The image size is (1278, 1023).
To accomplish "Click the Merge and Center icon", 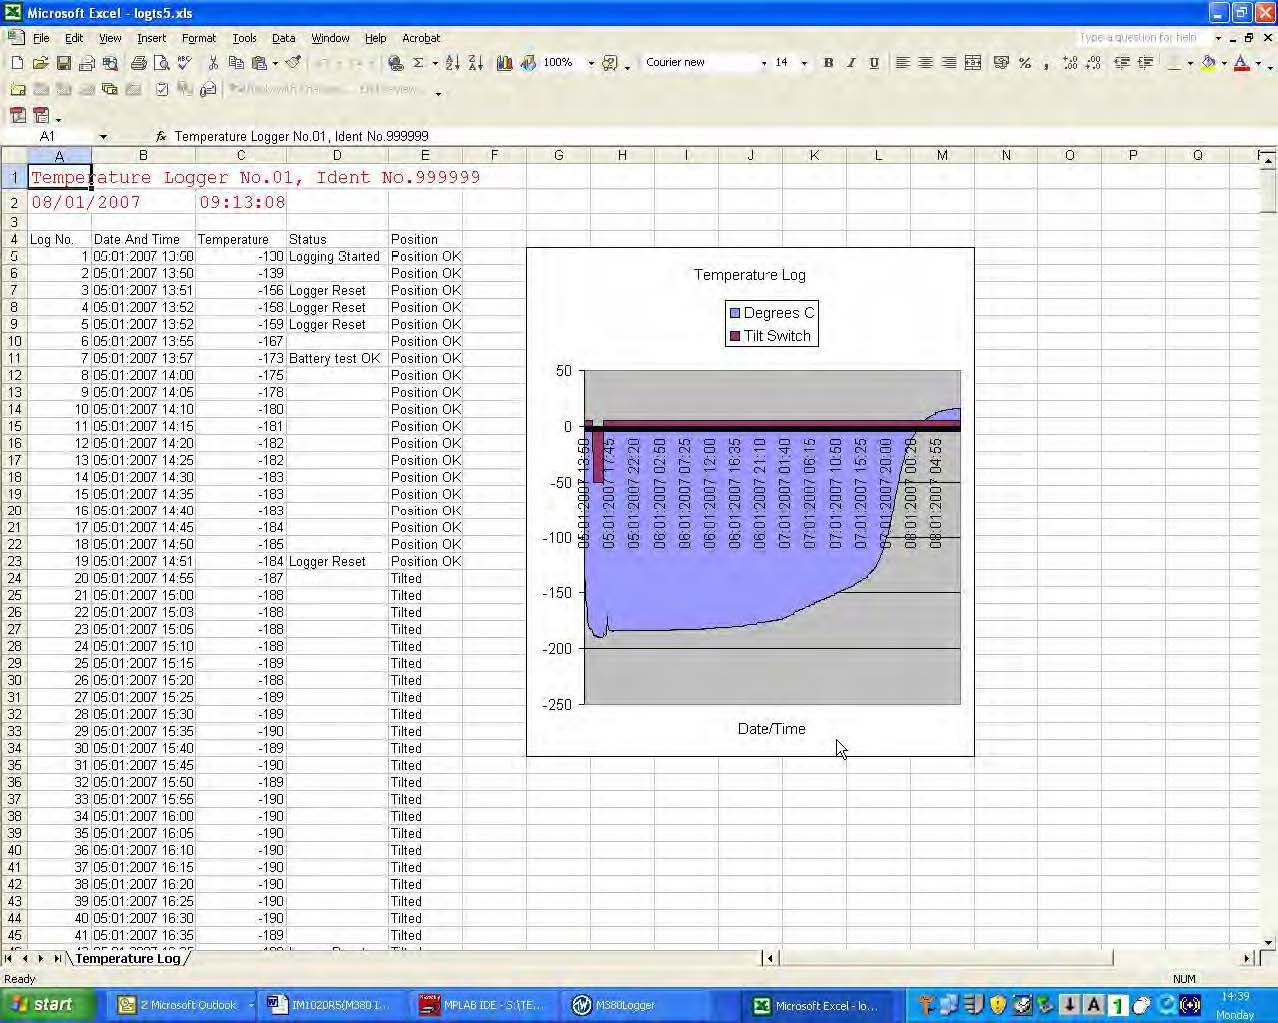I will pos(973,63).
